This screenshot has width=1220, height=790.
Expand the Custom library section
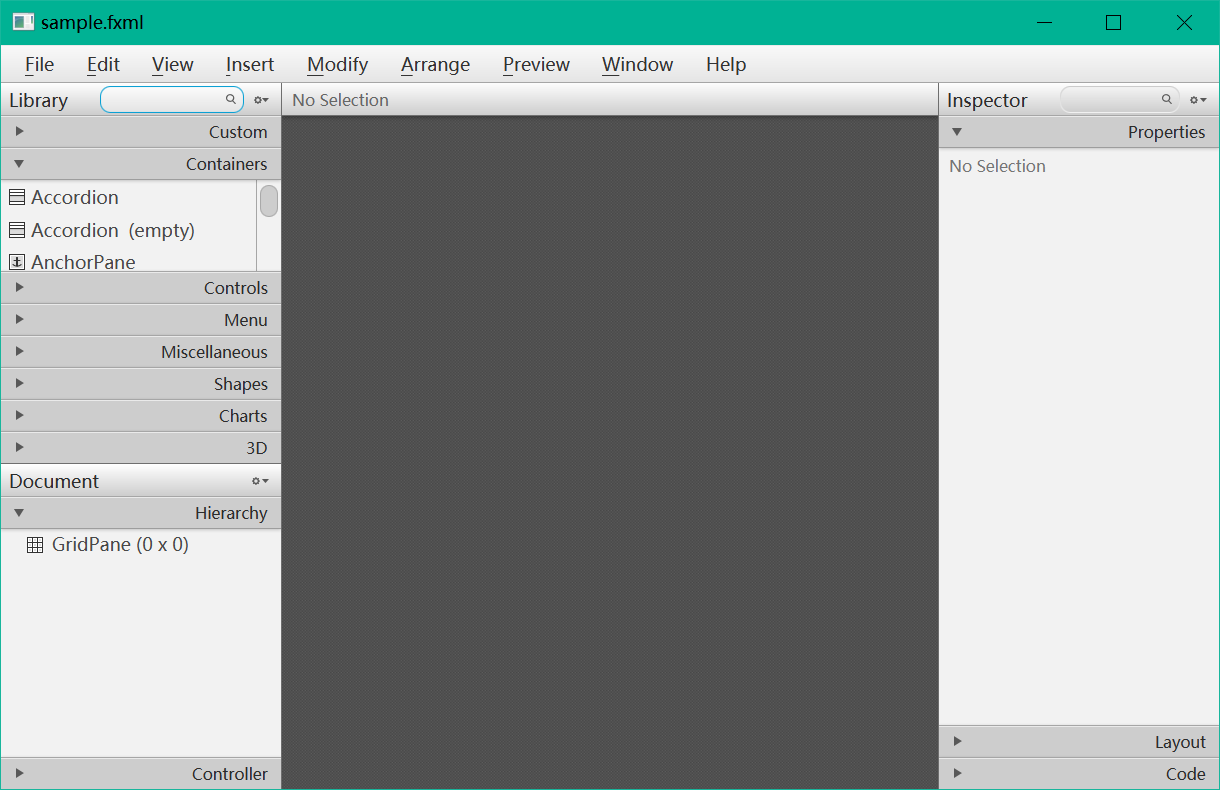[x=141, y=132]
